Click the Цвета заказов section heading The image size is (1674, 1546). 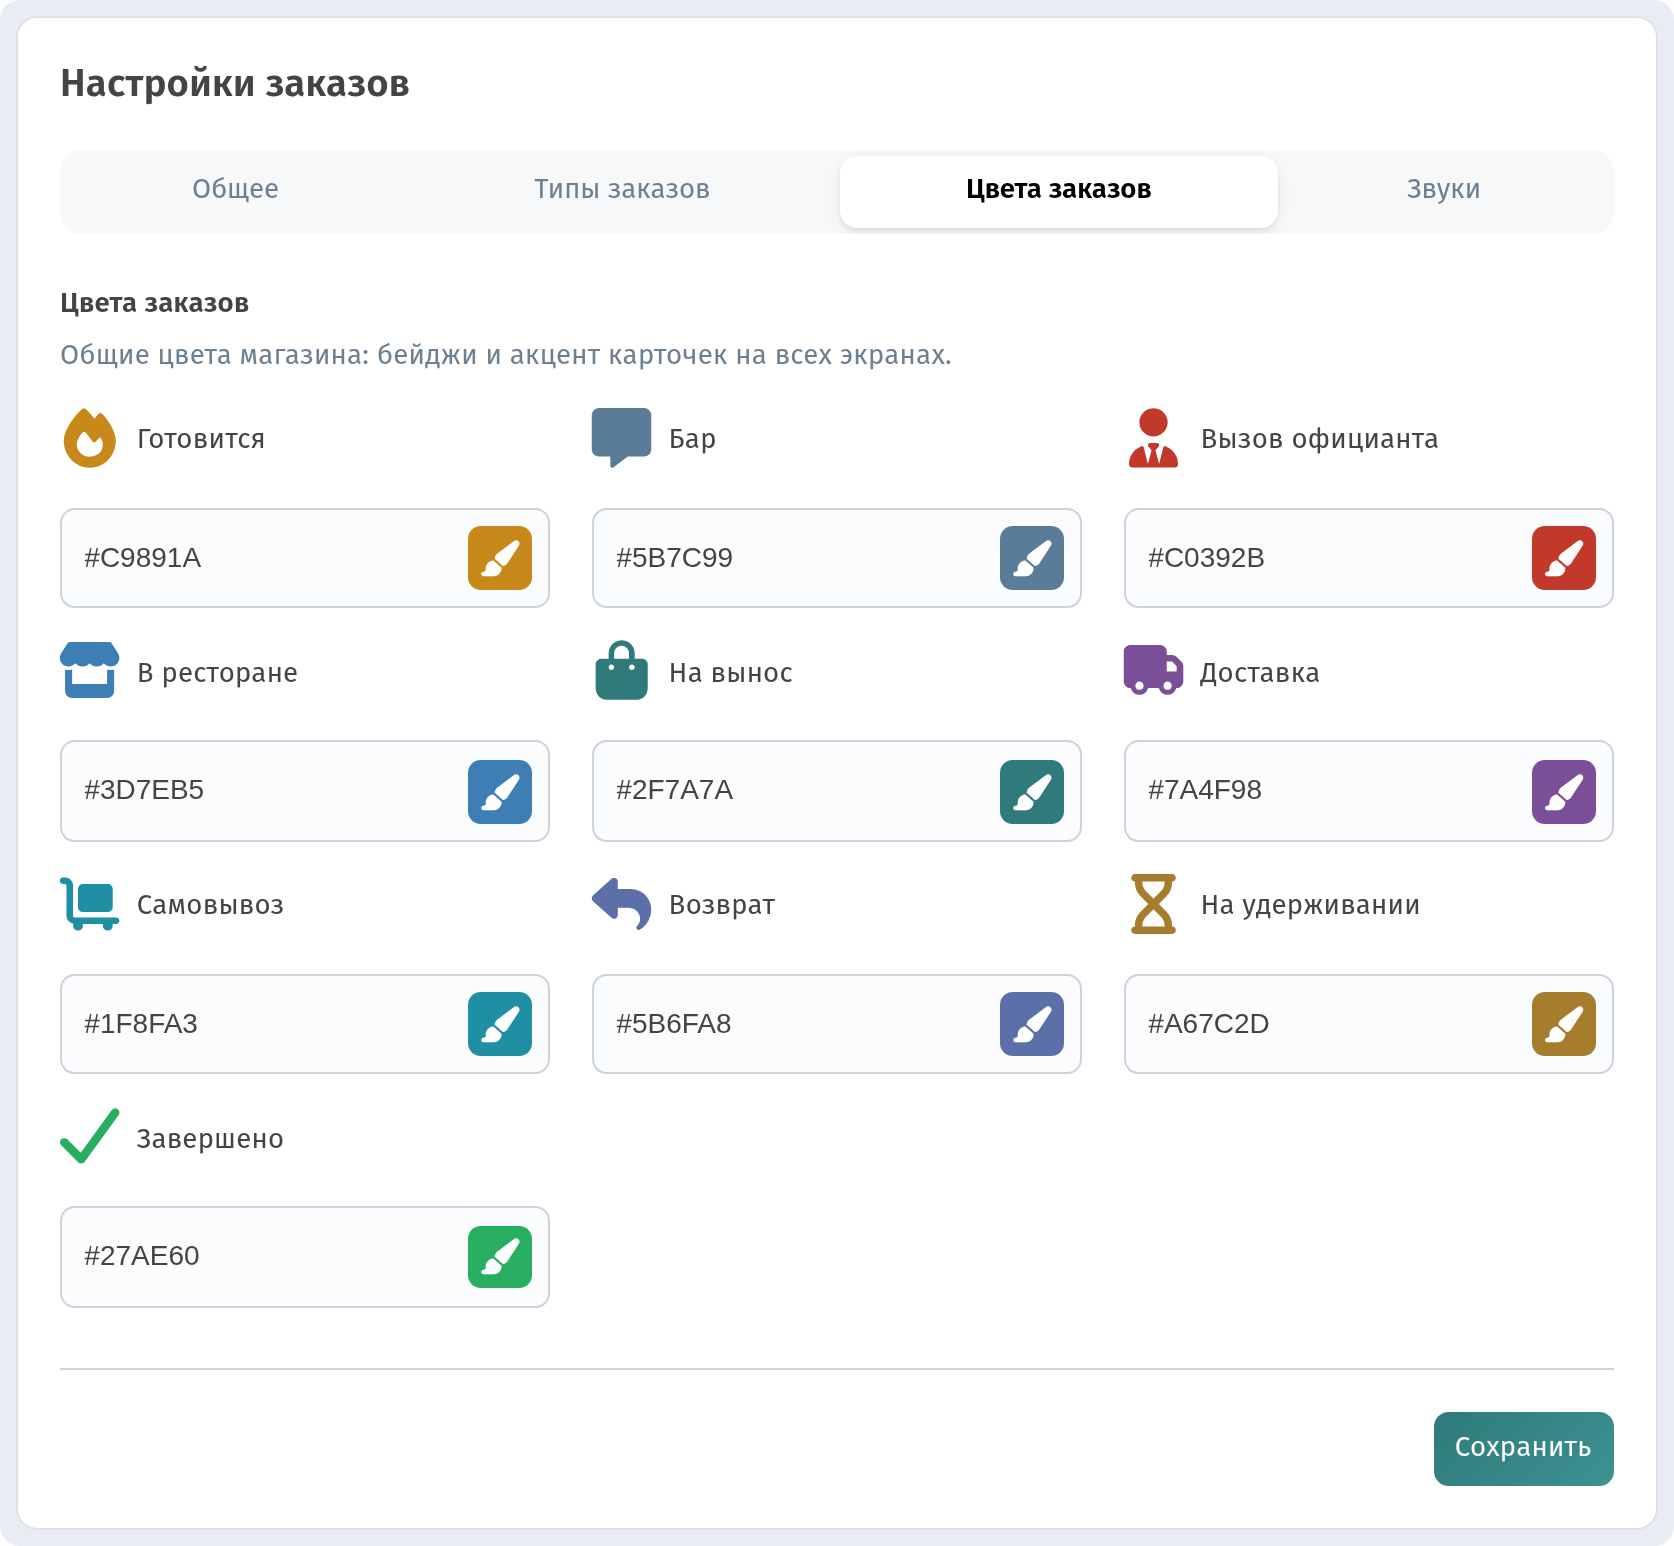155,303
